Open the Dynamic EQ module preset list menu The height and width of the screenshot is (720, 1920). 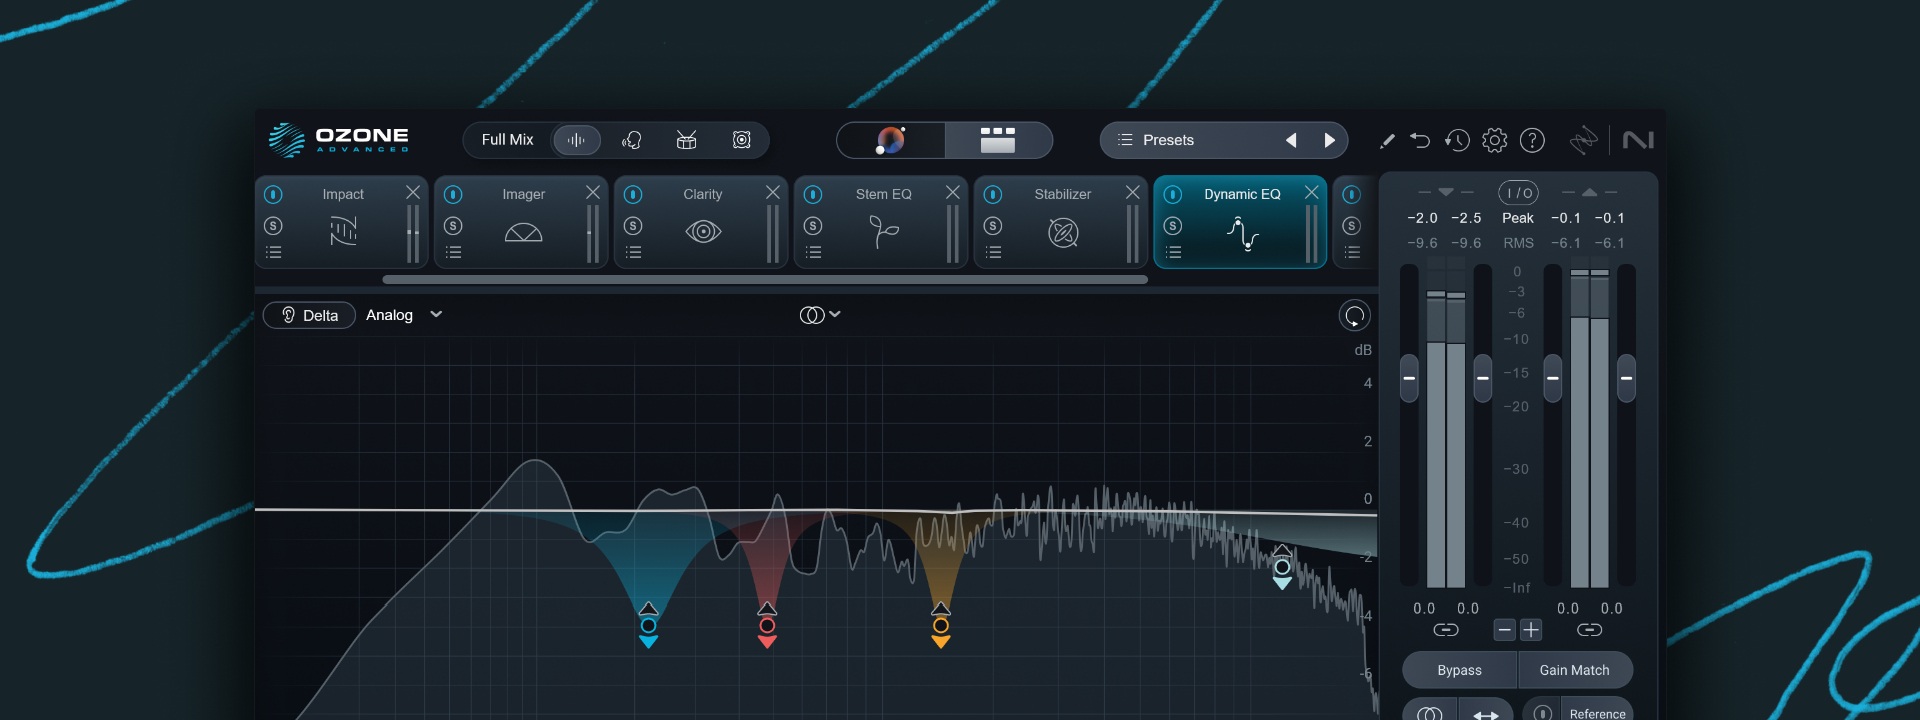point(1173,252)
